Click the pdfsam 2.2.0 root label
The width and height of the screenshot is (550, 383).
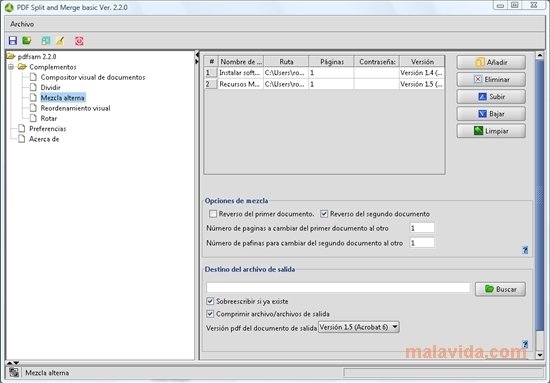[x=37, y=56]
